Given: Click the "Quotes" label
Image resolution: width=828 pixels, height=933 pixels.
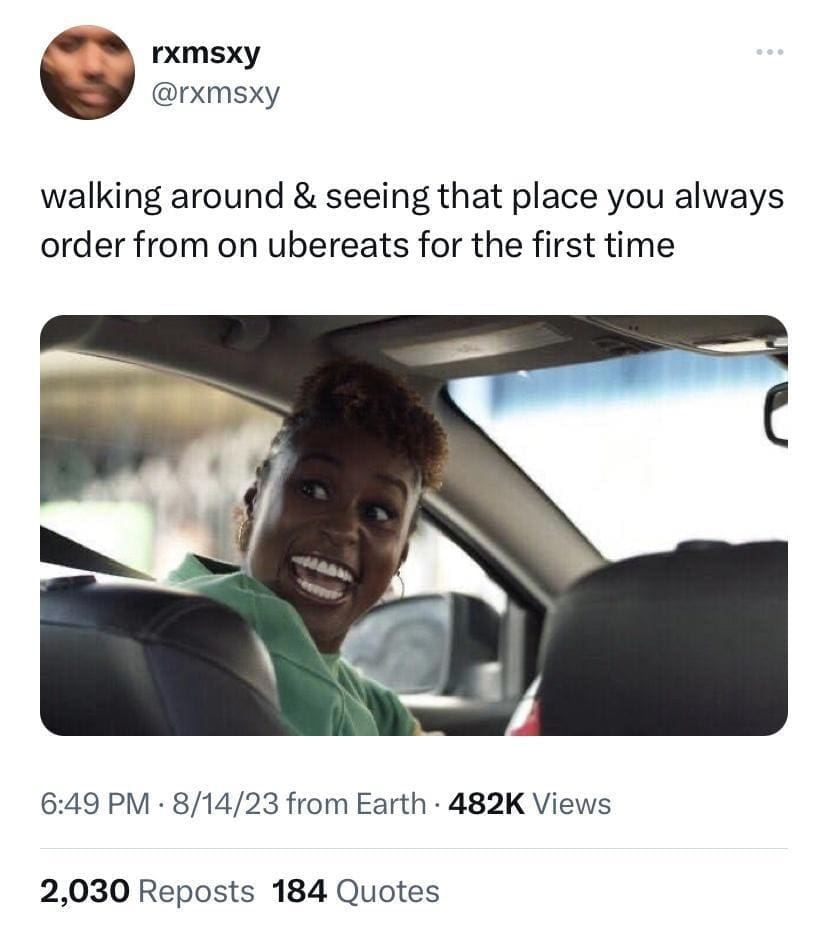Looking at the screenshot, I should coord(388,891).
